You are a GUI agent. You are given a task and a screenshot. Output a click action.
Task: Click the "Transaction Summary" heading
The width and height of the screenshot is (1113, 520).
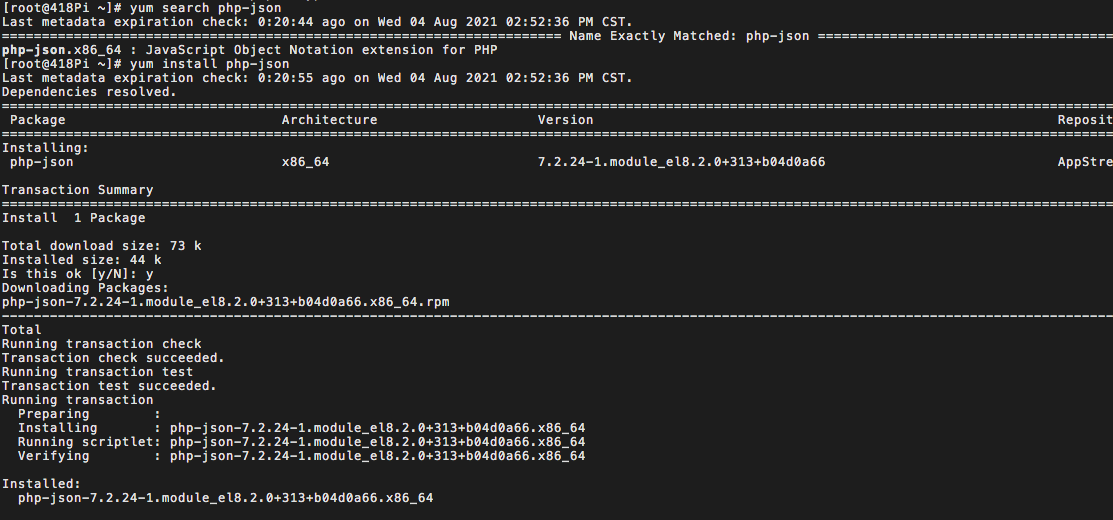(78, 190)
